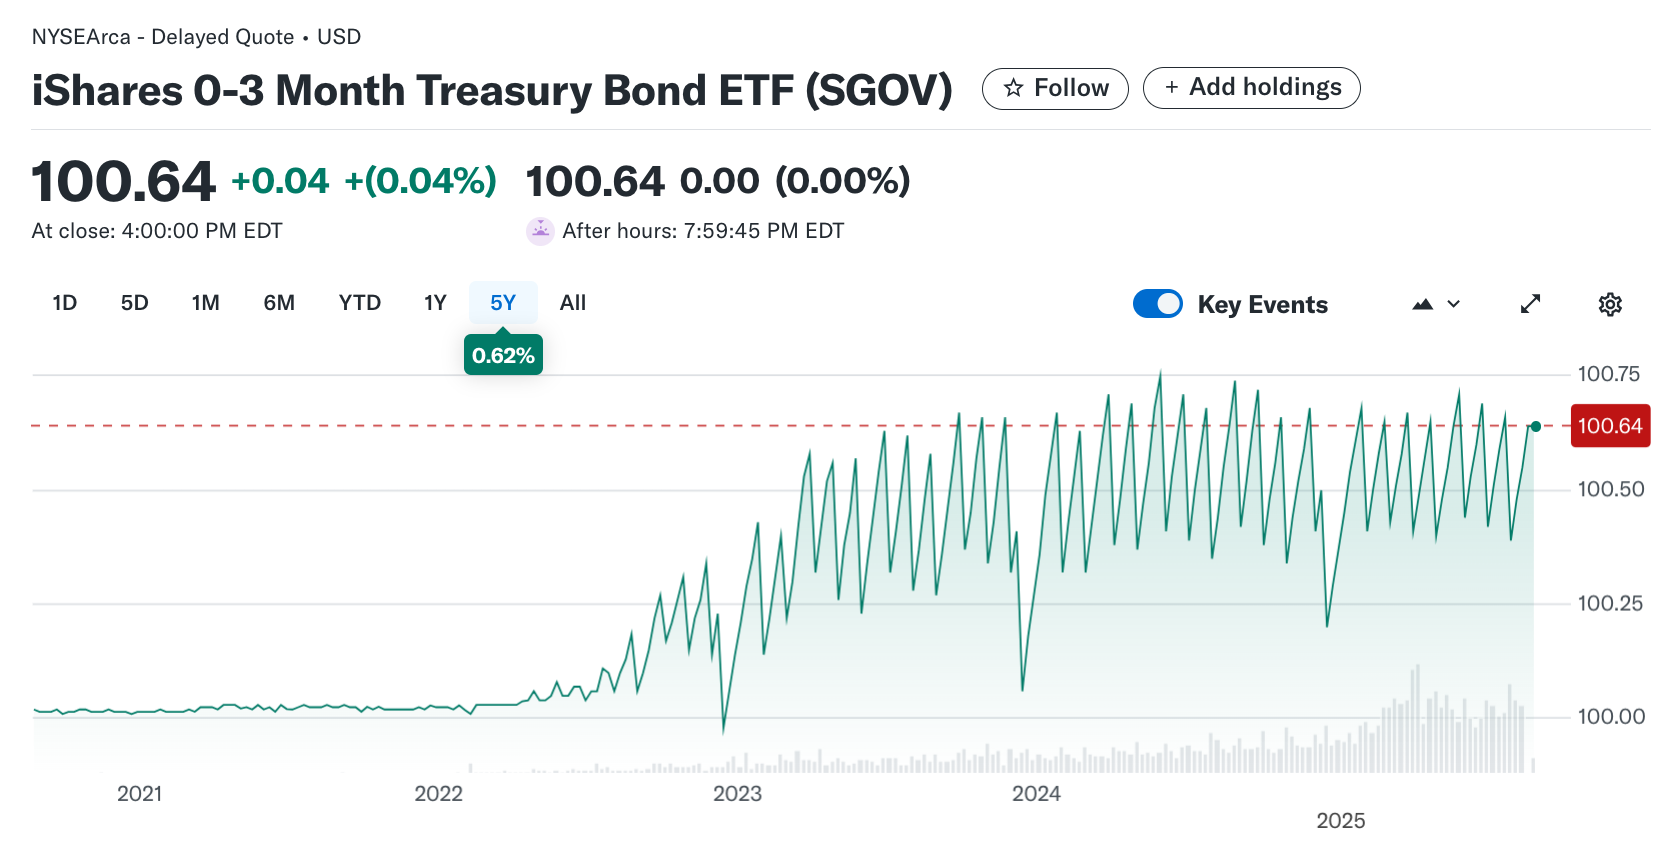Select the All time range tab
Viewport: 1666px width, 848px height.
pos(572,302)
